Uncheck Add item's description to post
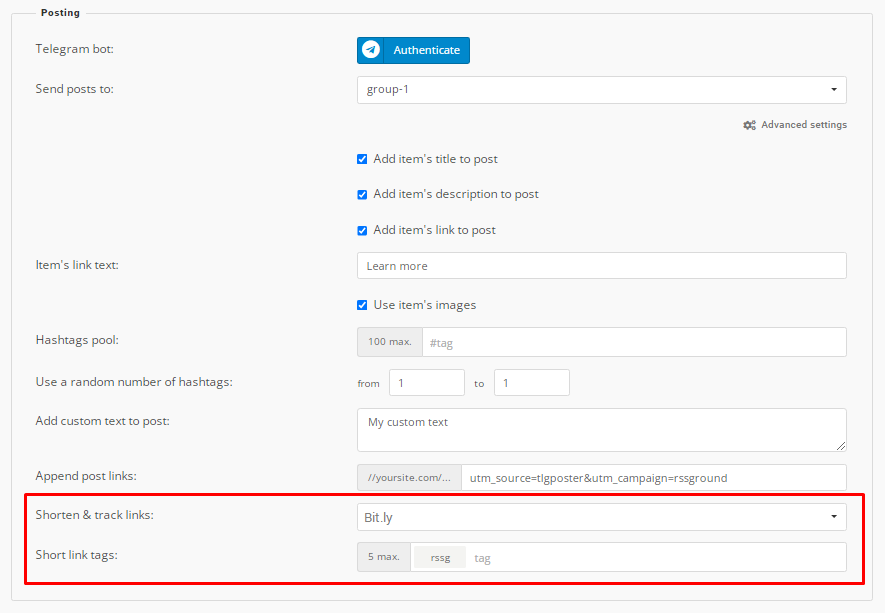The height and width of the screenshot is (613, 885). pyautogui.click(x=362, y=195)
